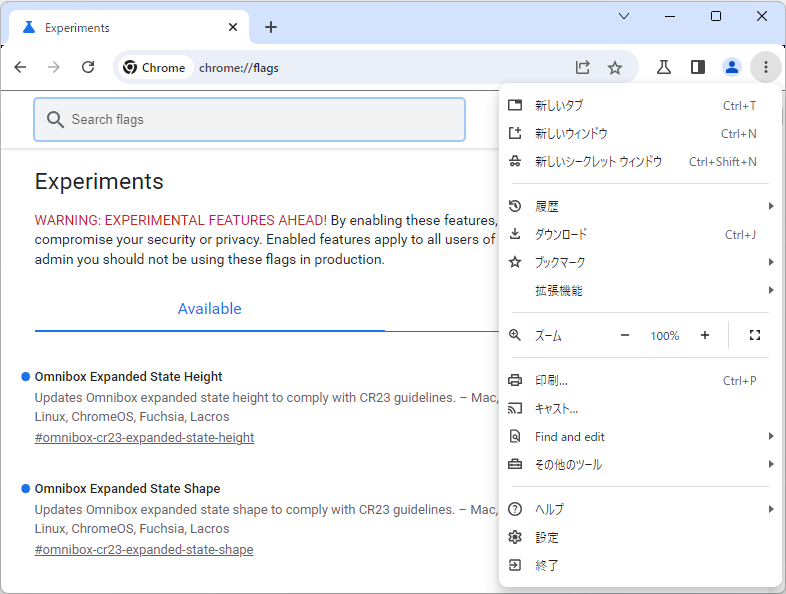The image size is (786, 594).
Task: Expand the ブックマーク submenu
Action: point(640,262)
